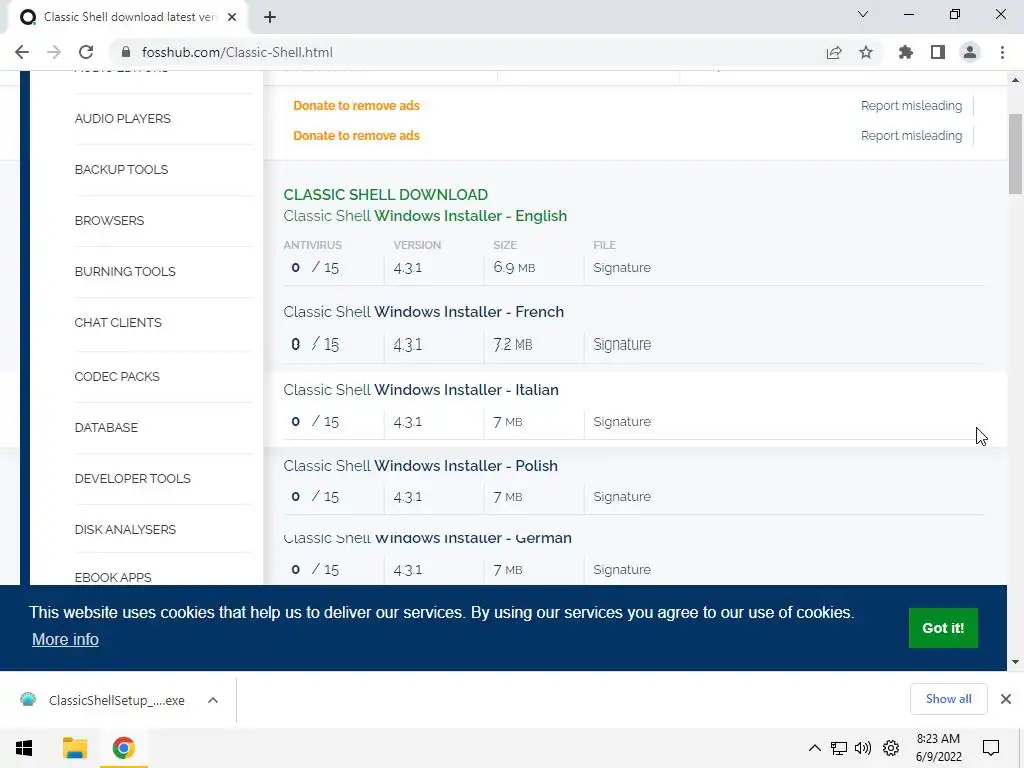Expand the ClassicShellSetup download options chevron
This screenshot has width=1024, height=768.
click(x=212, y=700)
